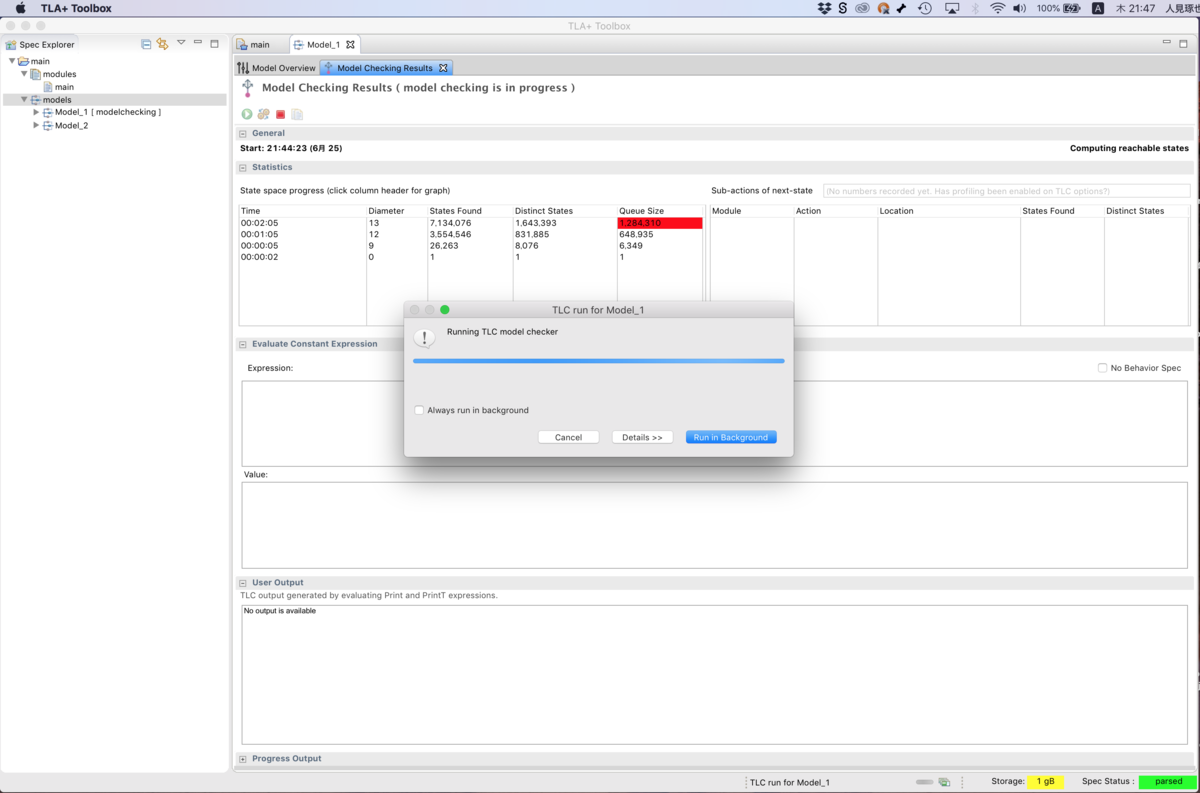Open Spec Explorer view menu dropdown
Viewport: 1200px width, 793px height.
pos(181,43)
